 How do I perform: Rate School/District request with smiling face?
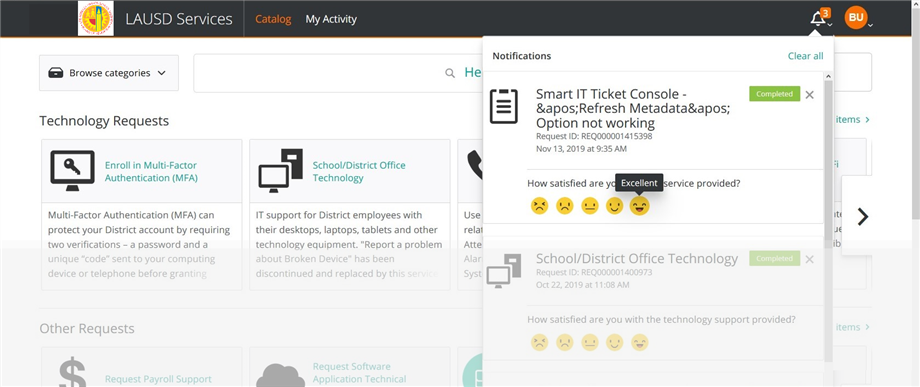click(x=614, y=342)
